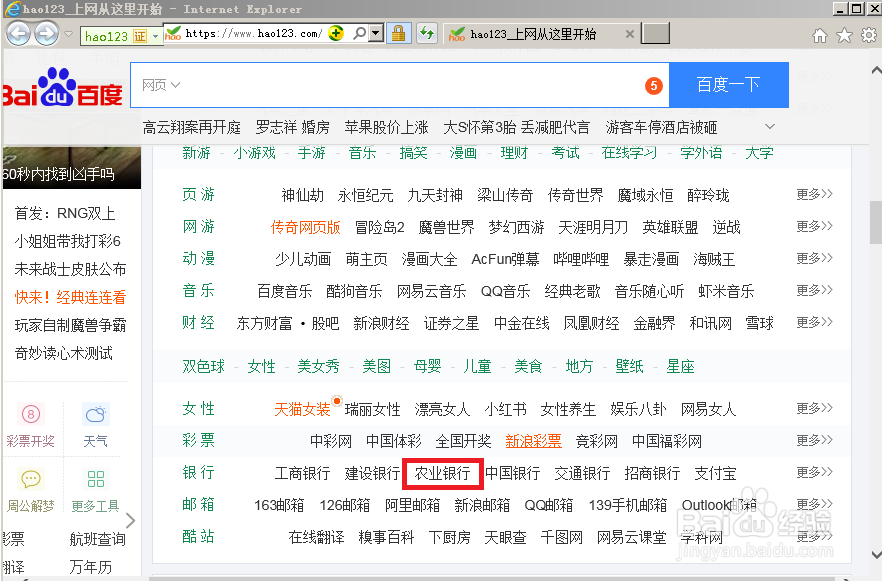Close the hao123 tab
The image size is (882, 581).
coord(630,34)
